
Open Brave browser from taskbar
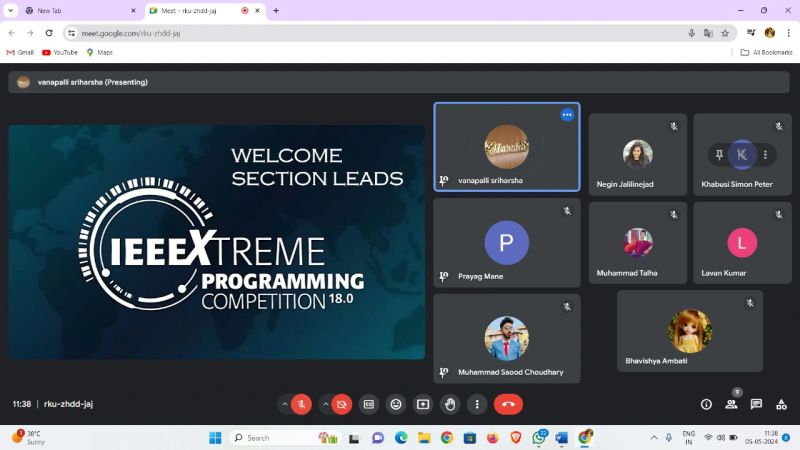coord(516,438)
